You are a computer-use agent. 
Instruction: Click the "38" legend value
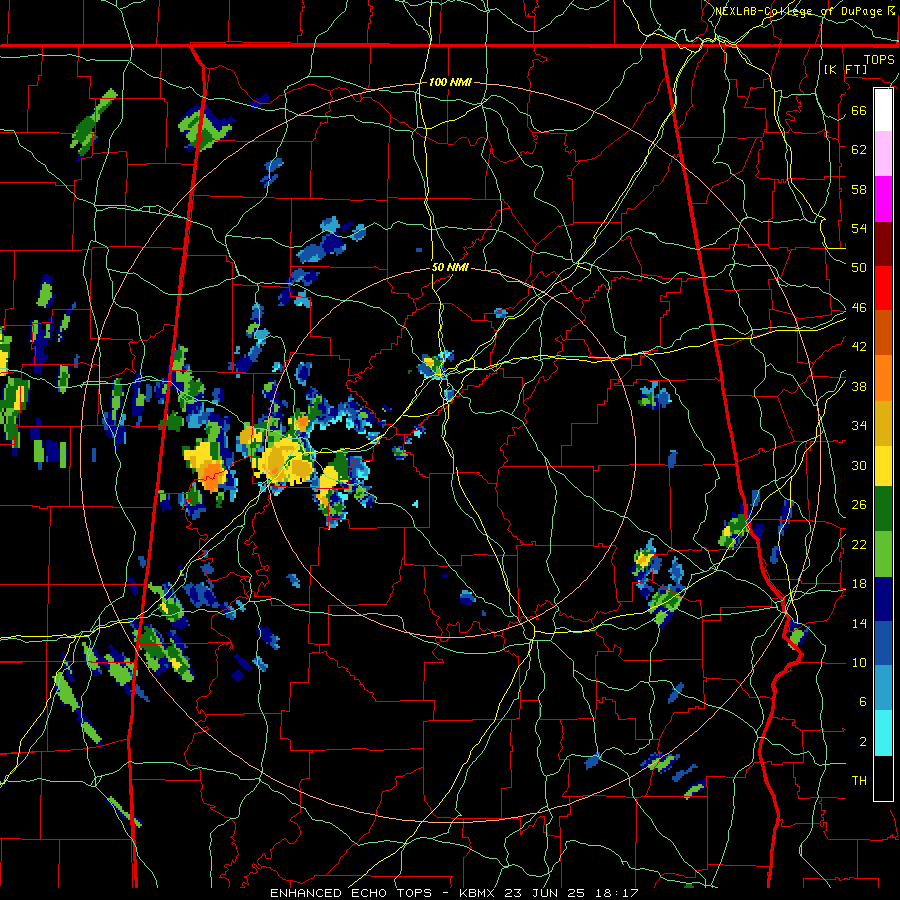pyautogui.click(x=859, y=386)
